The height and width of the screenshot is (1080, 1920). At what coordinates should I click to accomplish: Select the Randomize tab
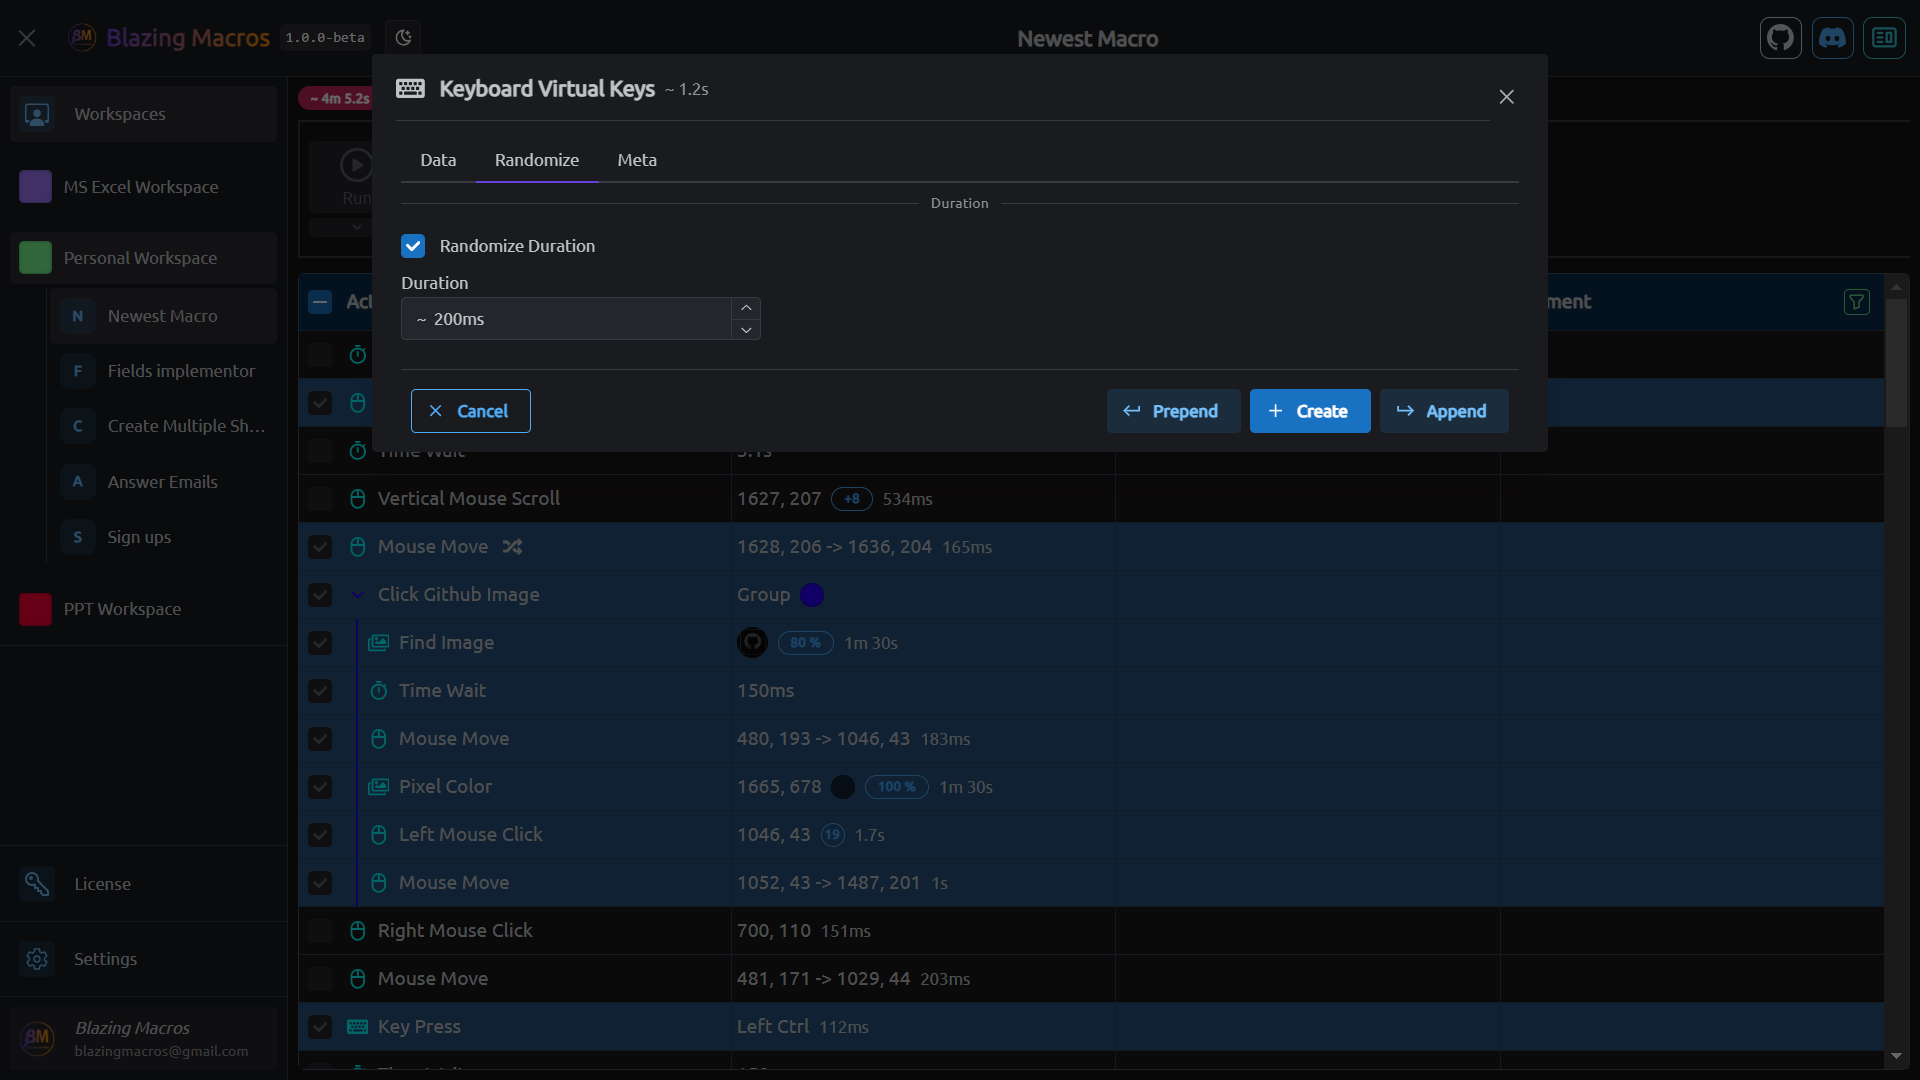point(537,160)
